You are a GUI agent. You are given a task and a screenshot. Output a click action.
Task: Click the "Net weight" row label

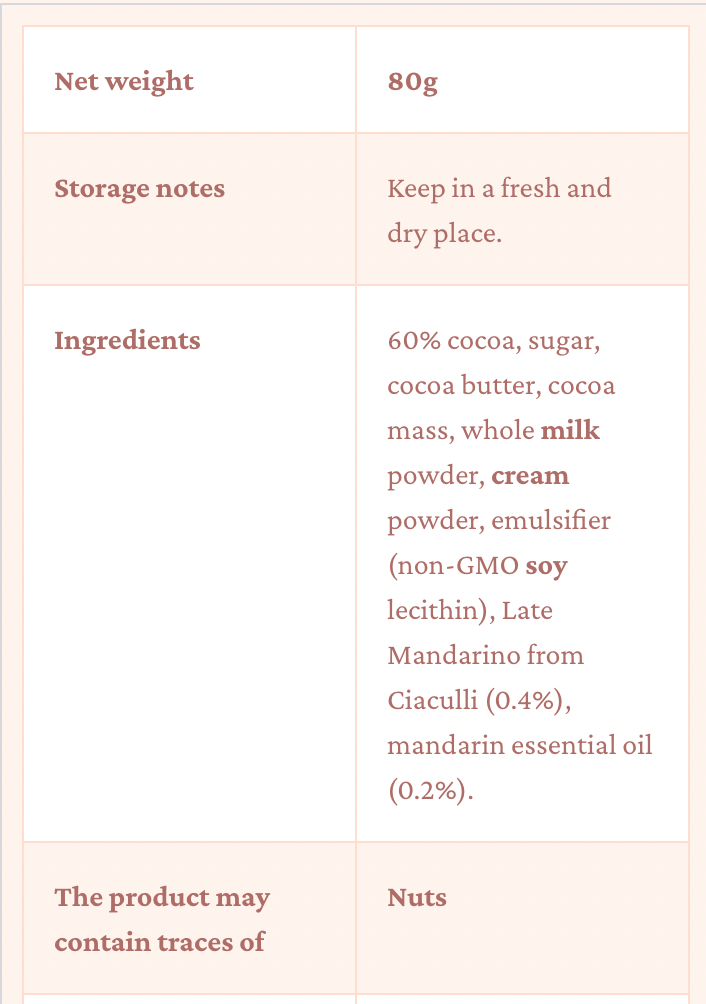point(124,81)
